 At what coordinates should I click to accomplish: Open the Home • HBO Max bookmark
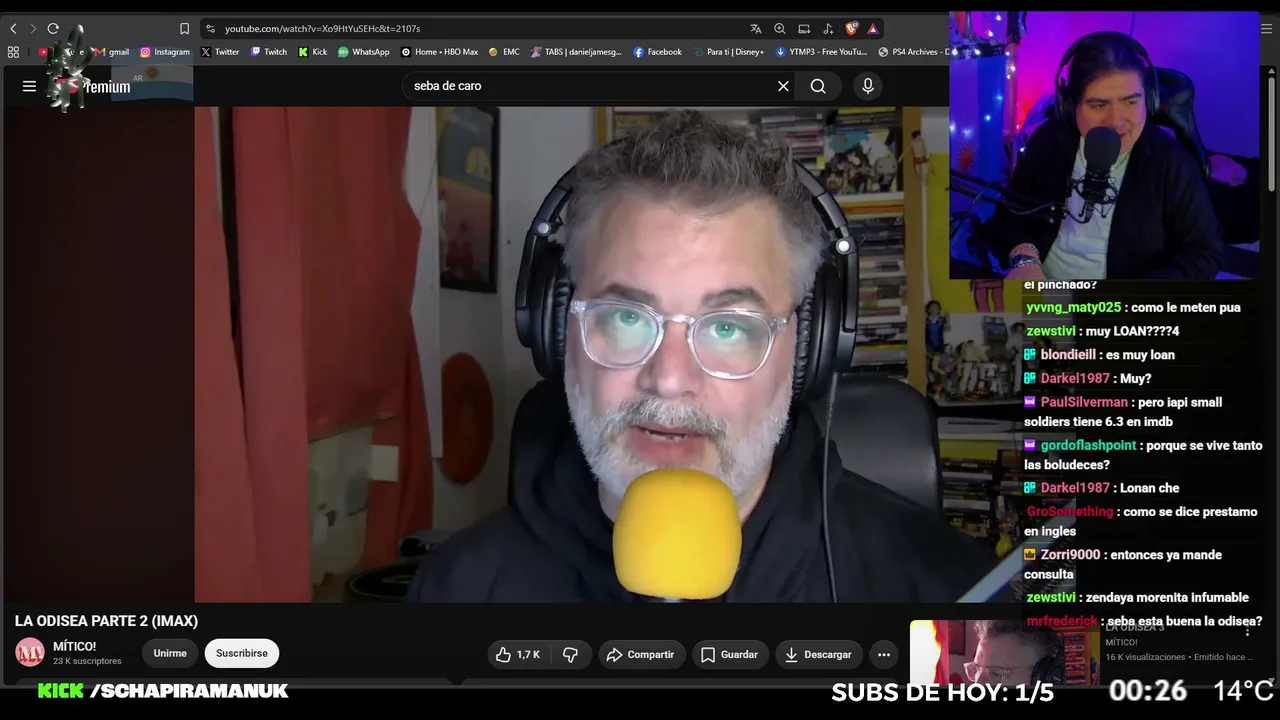coord(440,52)
